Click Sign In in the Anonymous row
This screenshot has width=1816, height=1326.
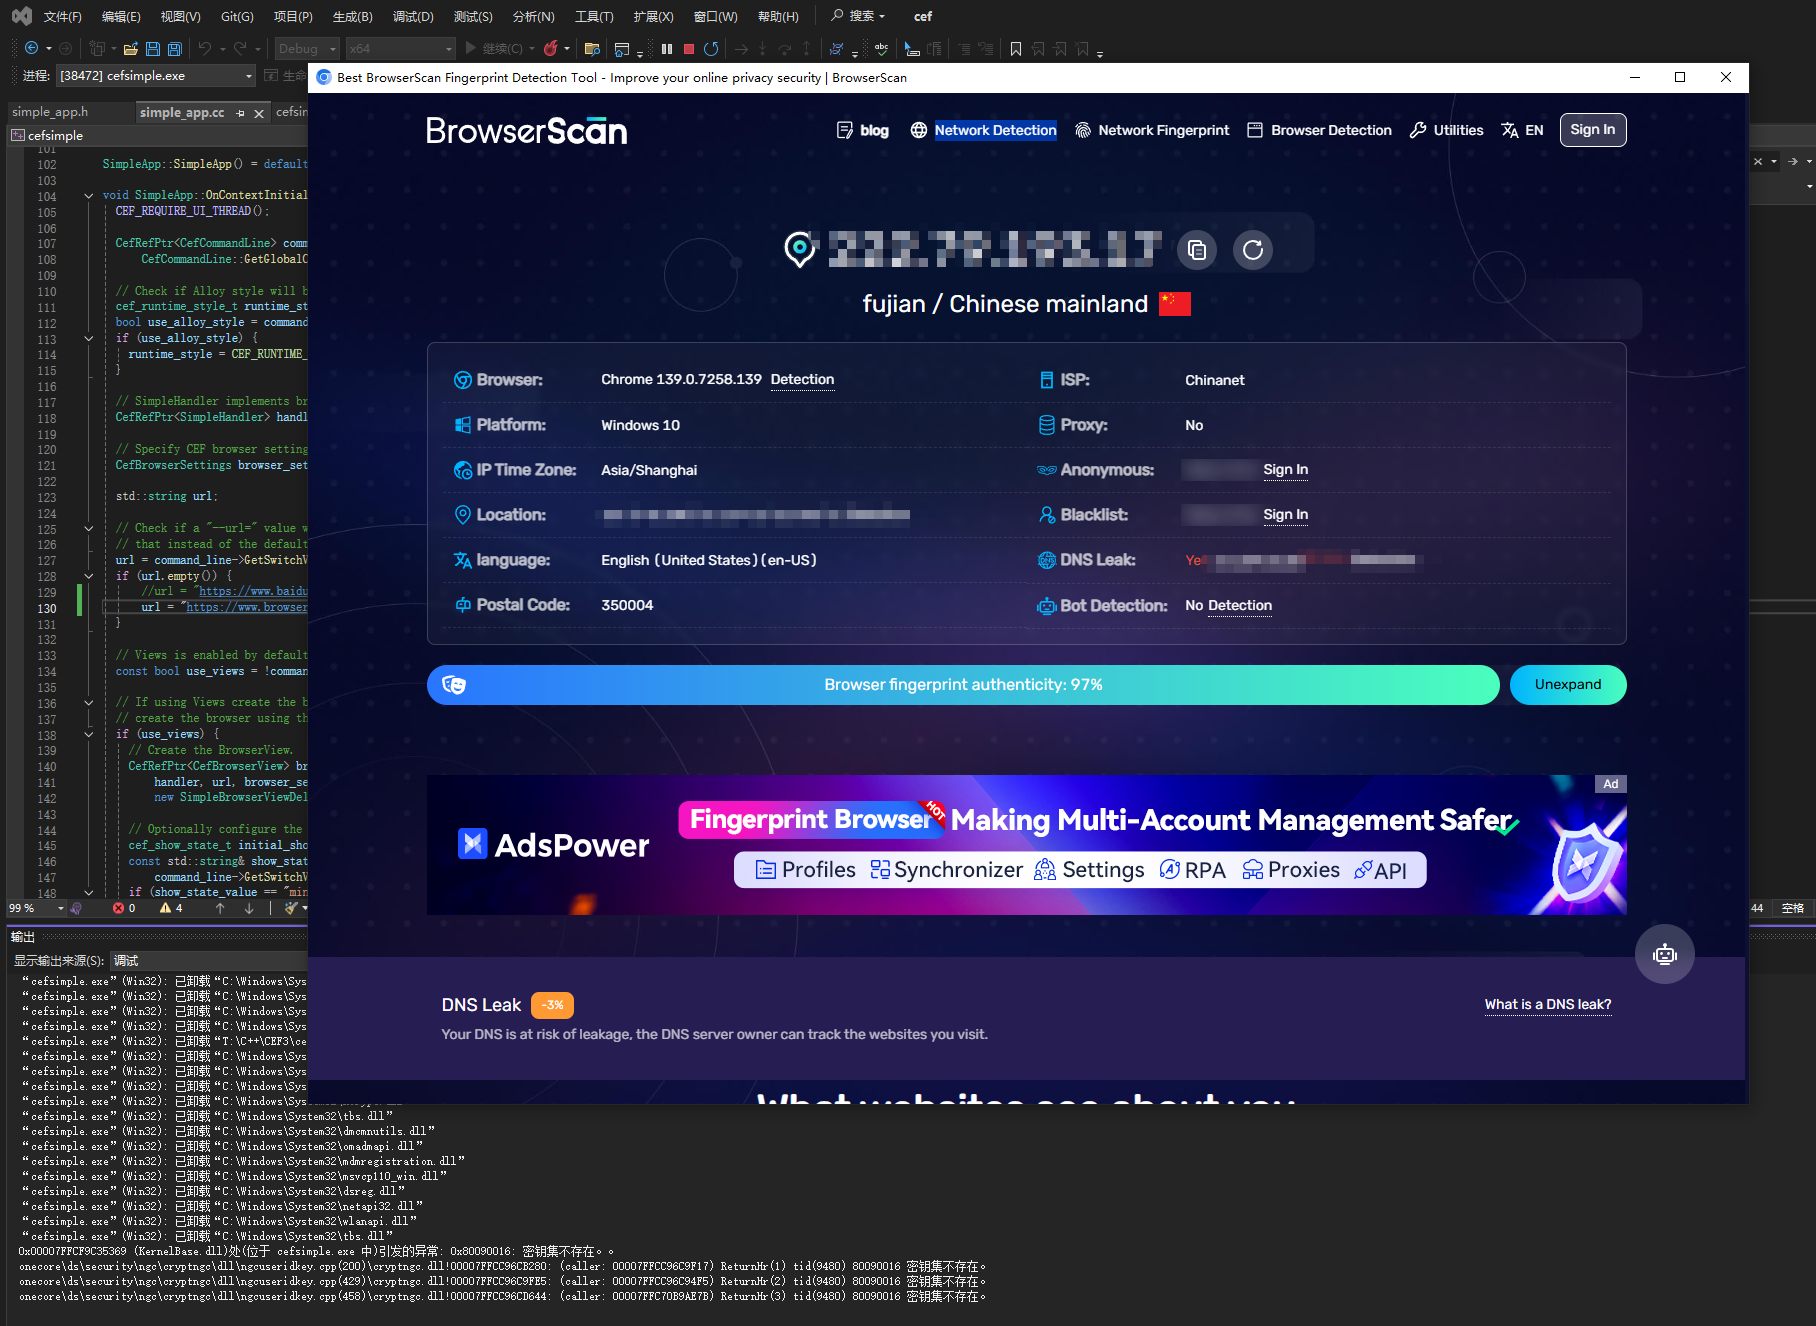tap(1285, 469)
